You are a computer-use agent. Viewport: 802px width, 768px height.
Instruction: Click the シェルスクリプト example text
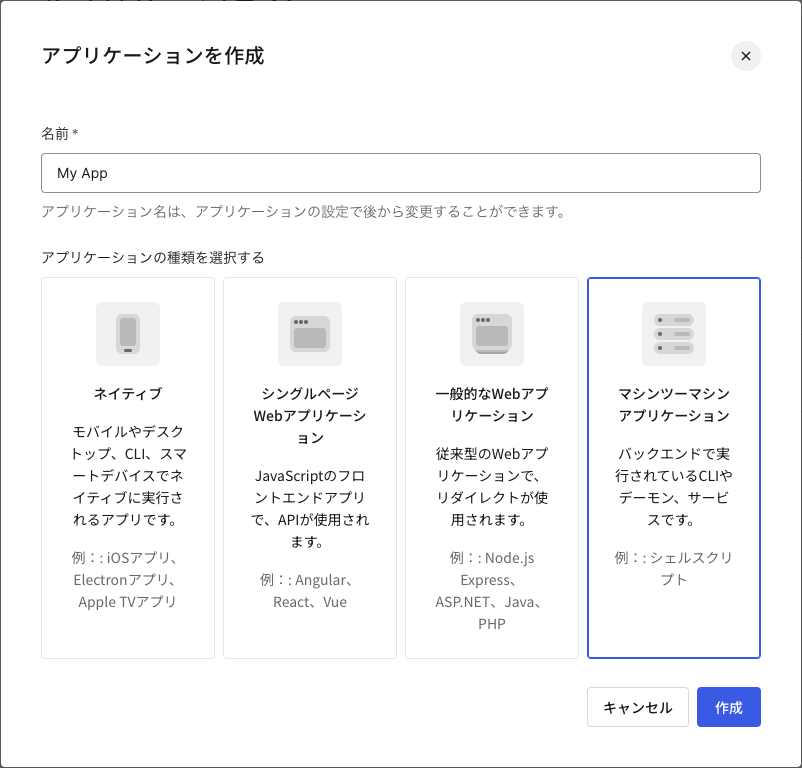click(674, 569)
